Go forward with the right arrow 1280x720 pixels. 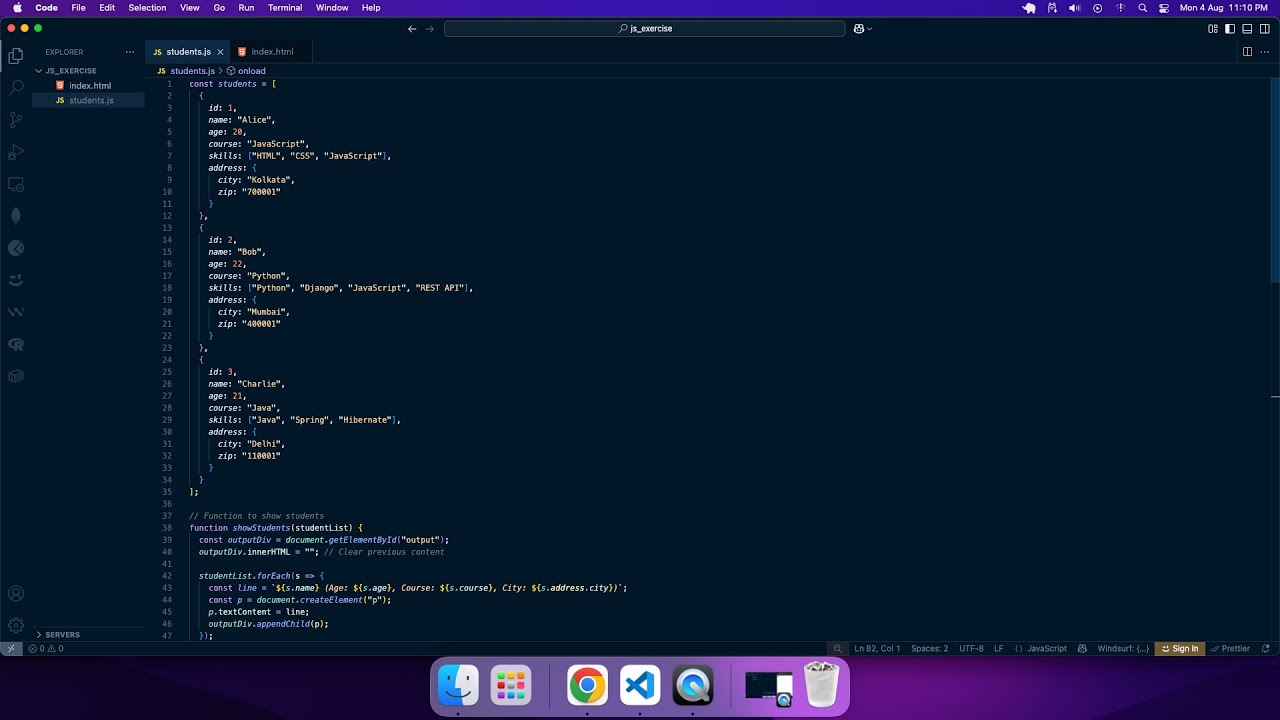tap(430, 29)
